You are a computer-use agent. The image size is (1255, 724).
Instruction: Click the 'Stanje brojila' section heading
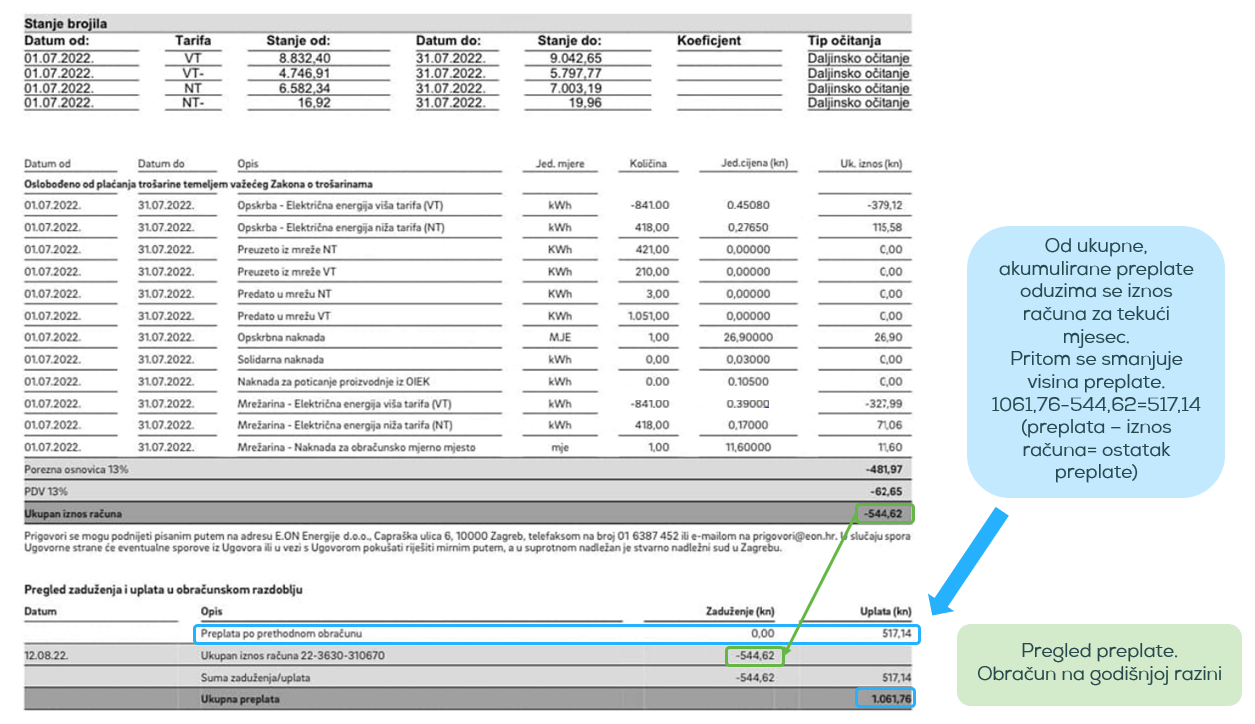point(65,23)
